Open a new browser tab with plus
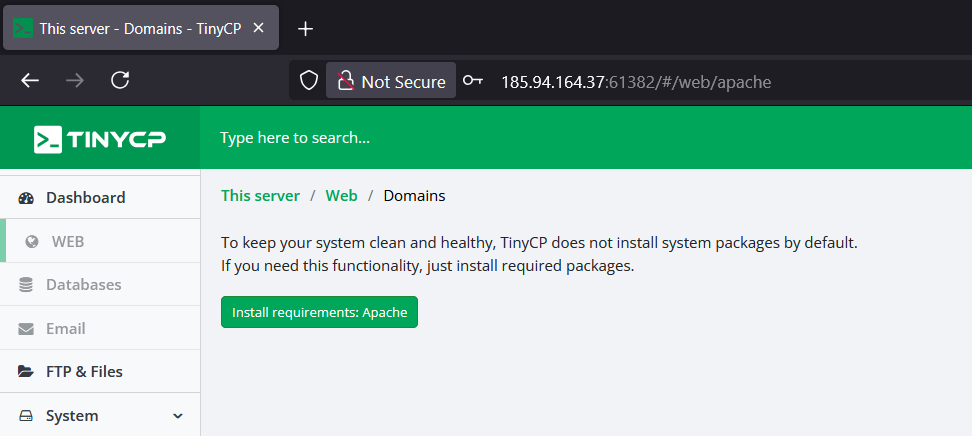This screenshot has width=972, height=436. 306,29
